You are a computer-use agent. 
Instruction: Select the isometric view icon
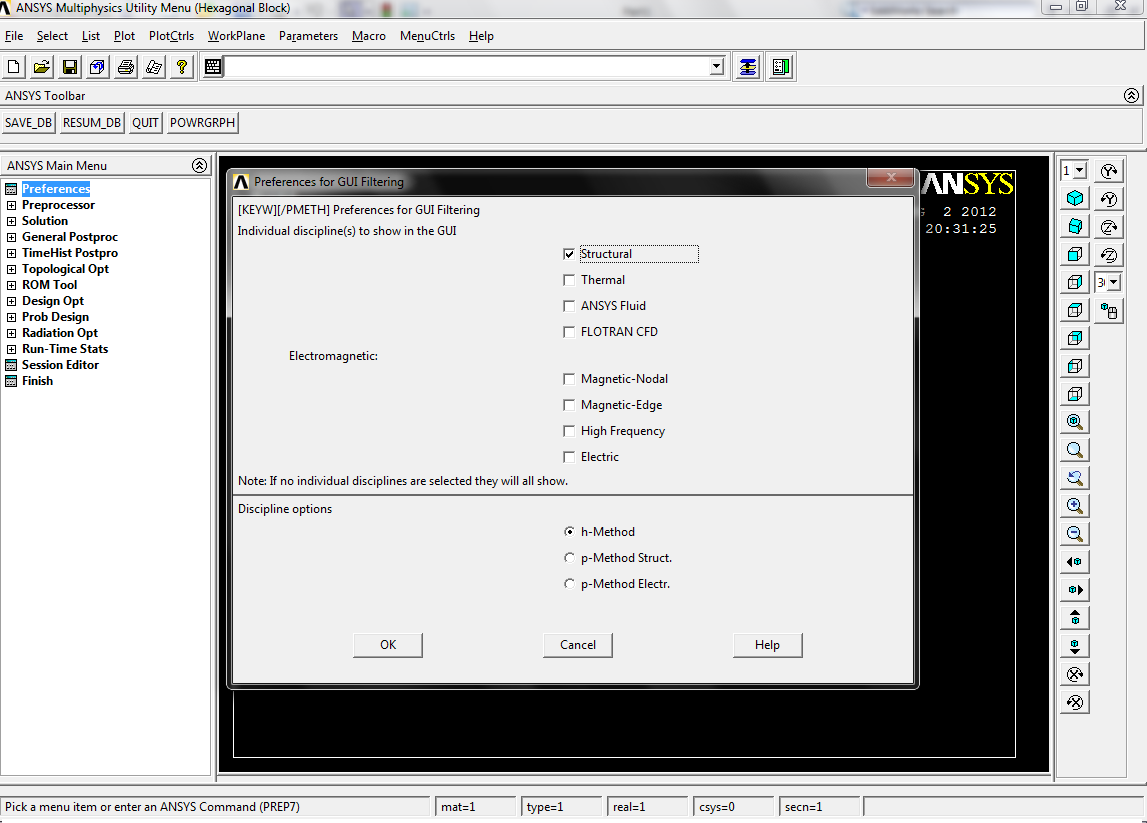(x=1074, y=198)
